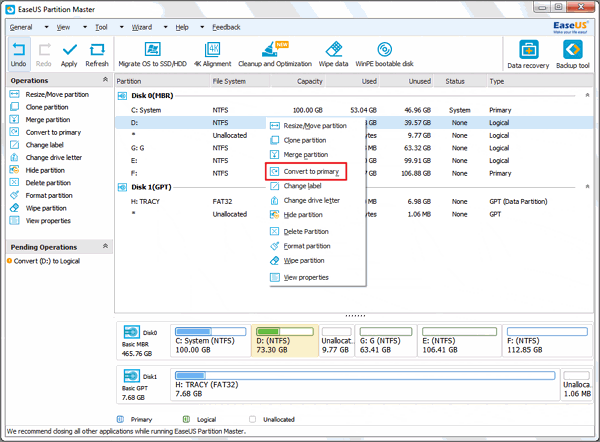Open the Backup tool

pyautogui.click(x=572, y=55)
